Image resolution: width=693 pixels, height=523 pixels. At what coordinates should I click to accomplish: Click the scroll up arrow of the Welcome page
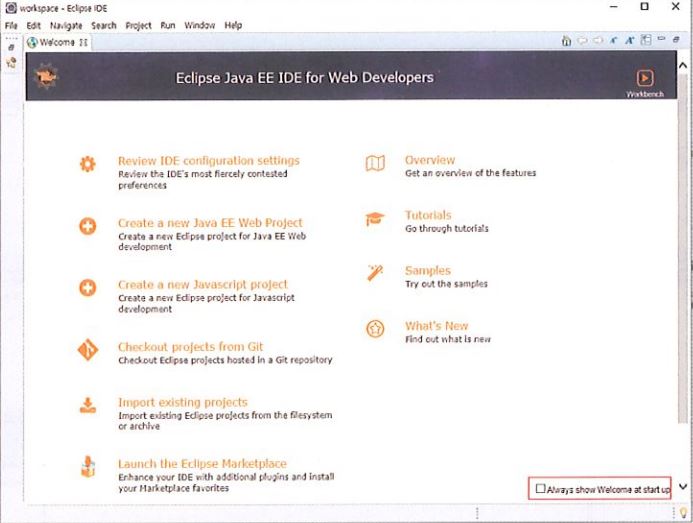point(683,65)
